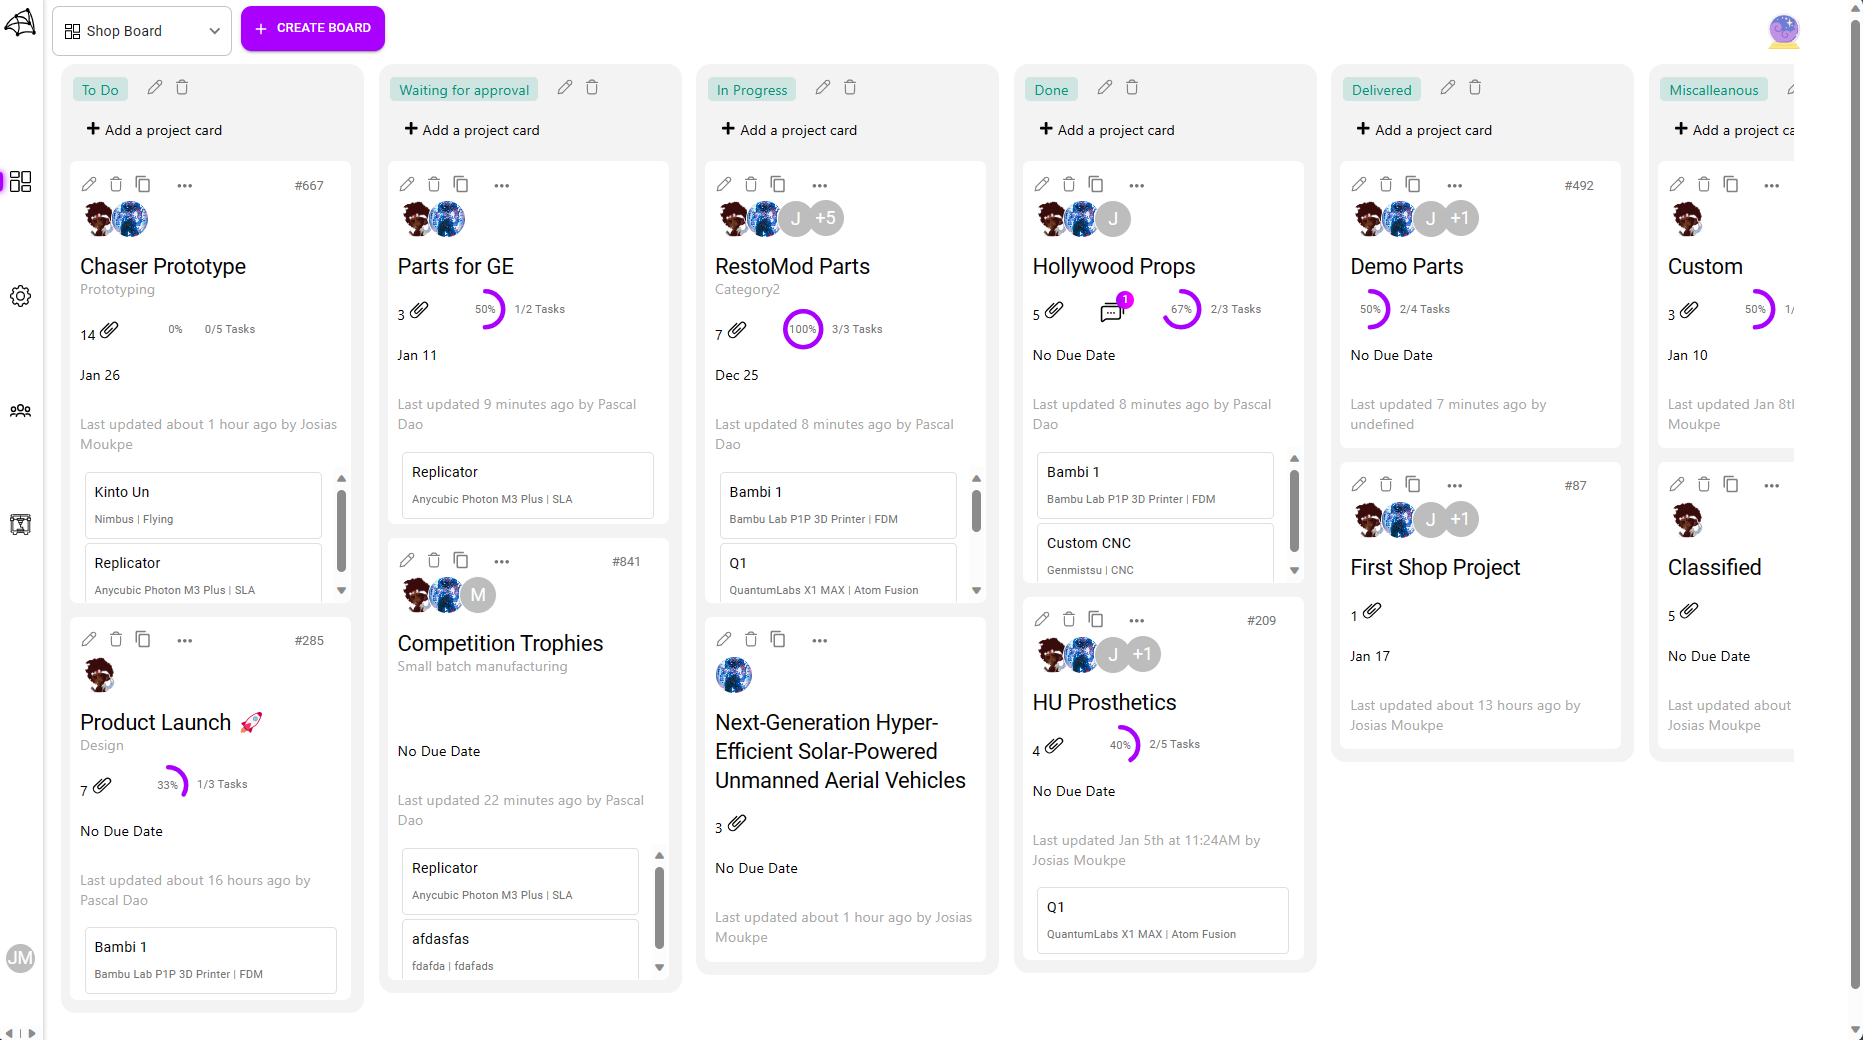1863x1040 pixels.
Task: Click the CREATE BOARD button
Action: click(312, 27)
